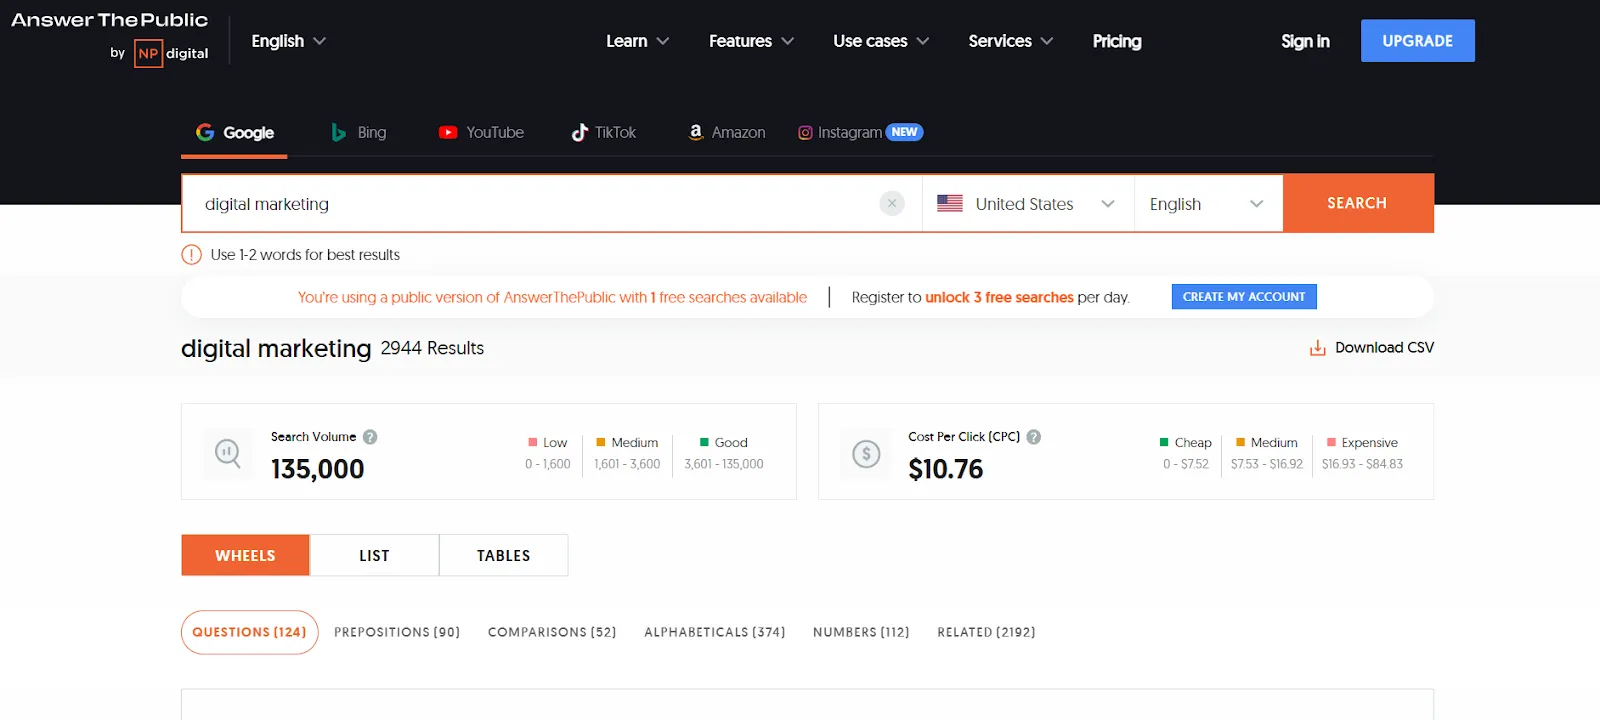Click the NEW badge beside Instagram
The height and width of the screenshot is (720, 1600).
click(904, 132)
